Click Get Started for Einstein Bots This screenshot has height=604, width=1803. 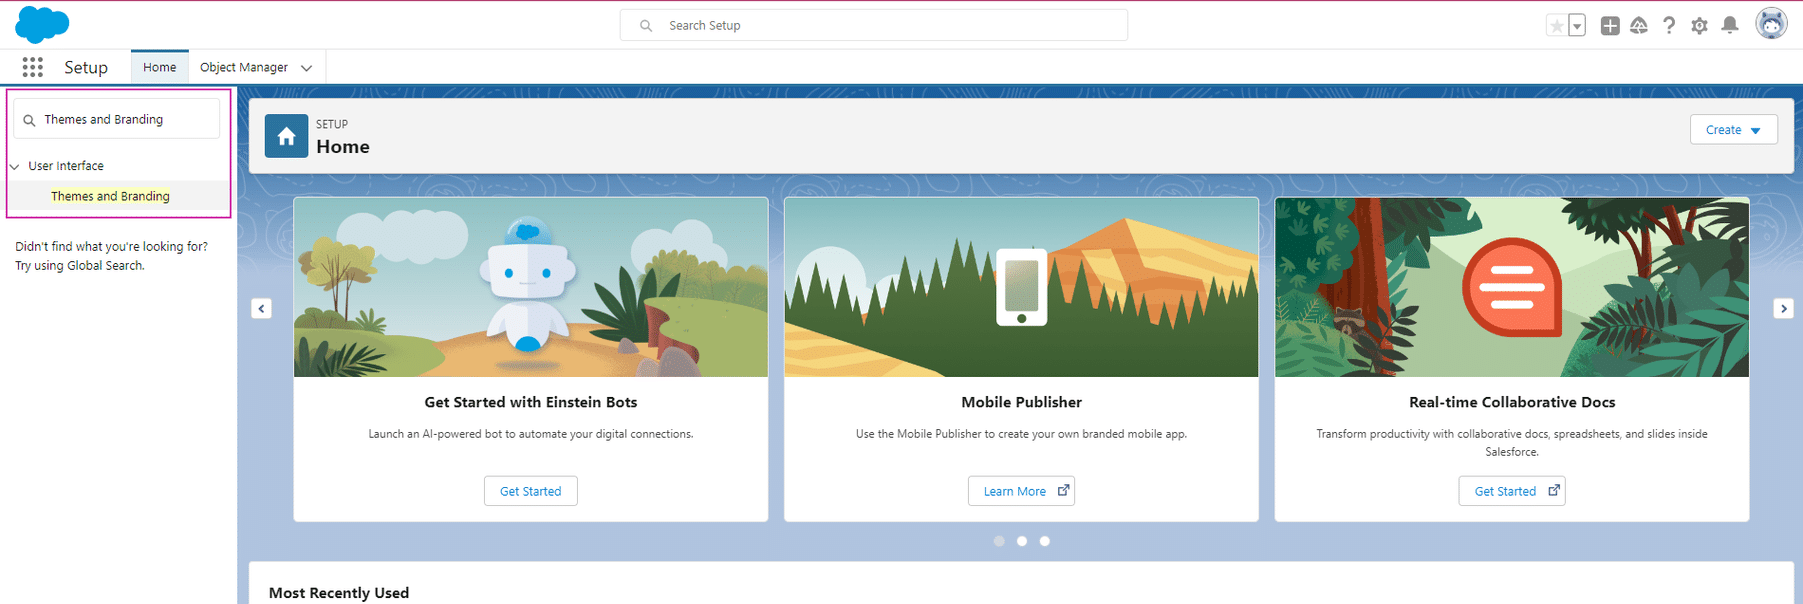(530, 491)
